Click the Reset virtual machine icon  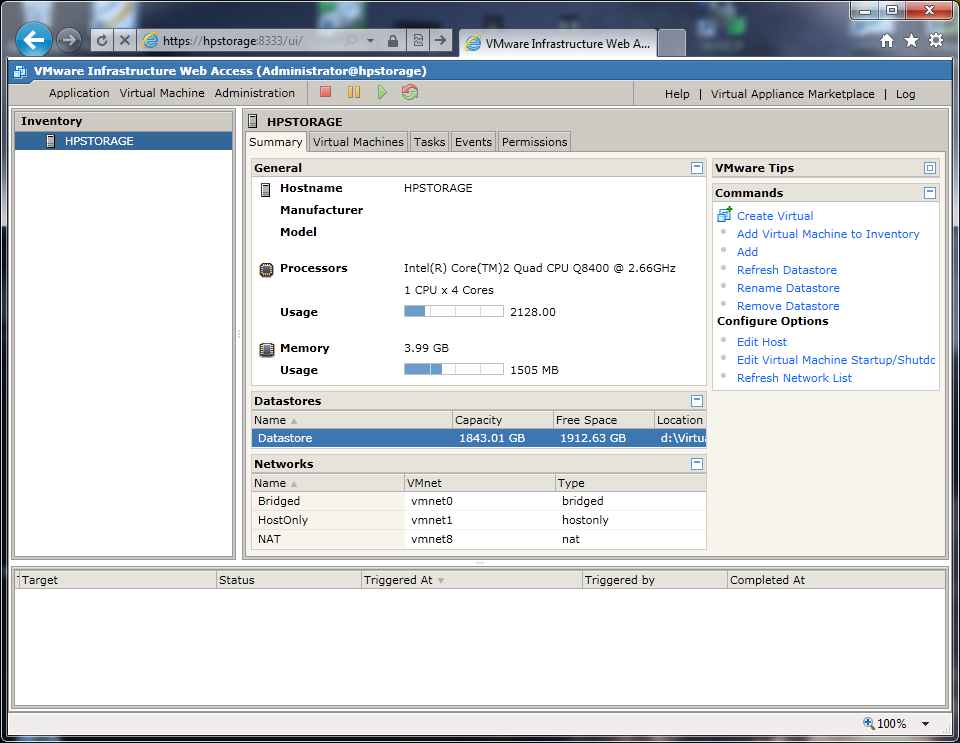[x=410, y=92]
